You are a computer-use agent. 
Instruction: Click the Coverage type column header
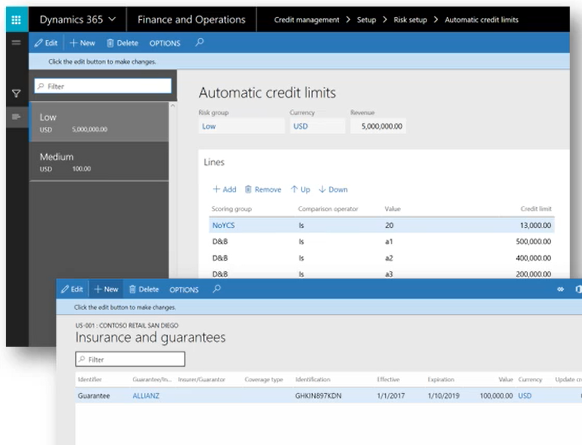coord(264,379)
